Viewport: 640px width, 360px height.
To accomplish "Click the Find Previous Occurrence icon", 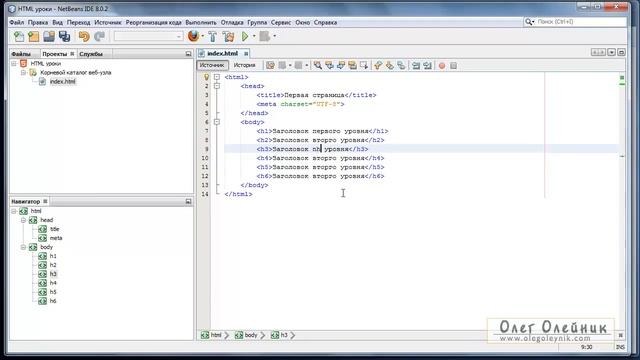I will pos(329,65).
